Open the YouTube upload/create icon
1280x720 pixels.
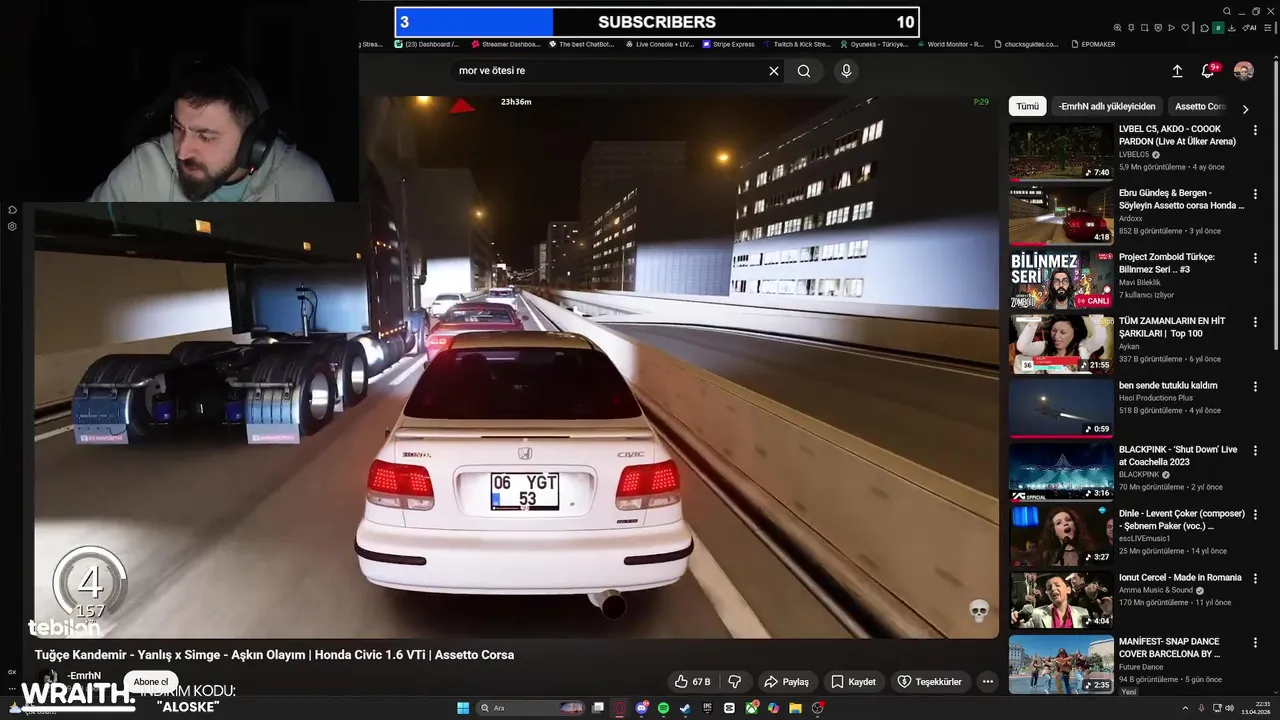(1177, 71)
